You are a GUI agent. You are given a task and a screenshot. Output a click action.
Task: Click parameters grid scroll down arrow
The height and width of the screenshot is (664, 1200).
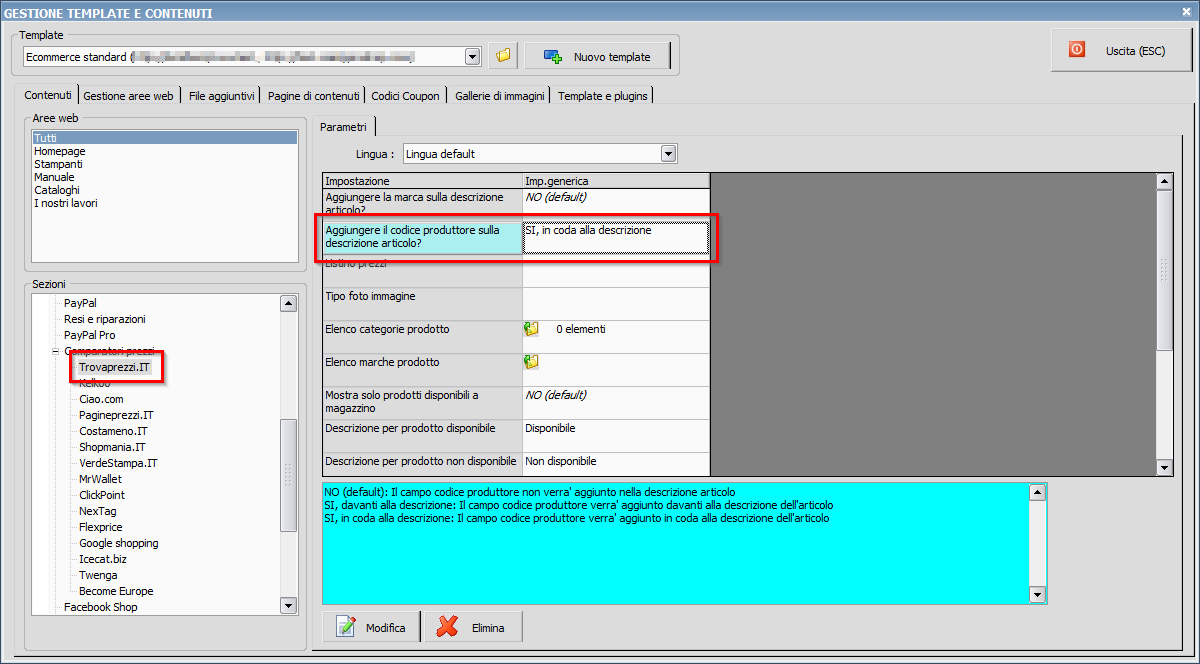[x=1164, y=467]
